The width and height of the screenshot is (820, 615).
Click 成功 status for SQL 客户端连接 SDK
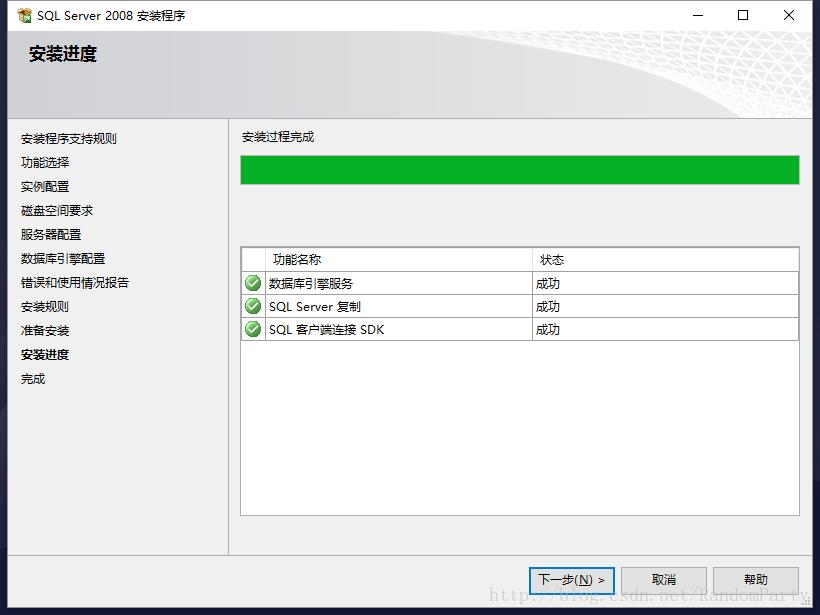548,329
